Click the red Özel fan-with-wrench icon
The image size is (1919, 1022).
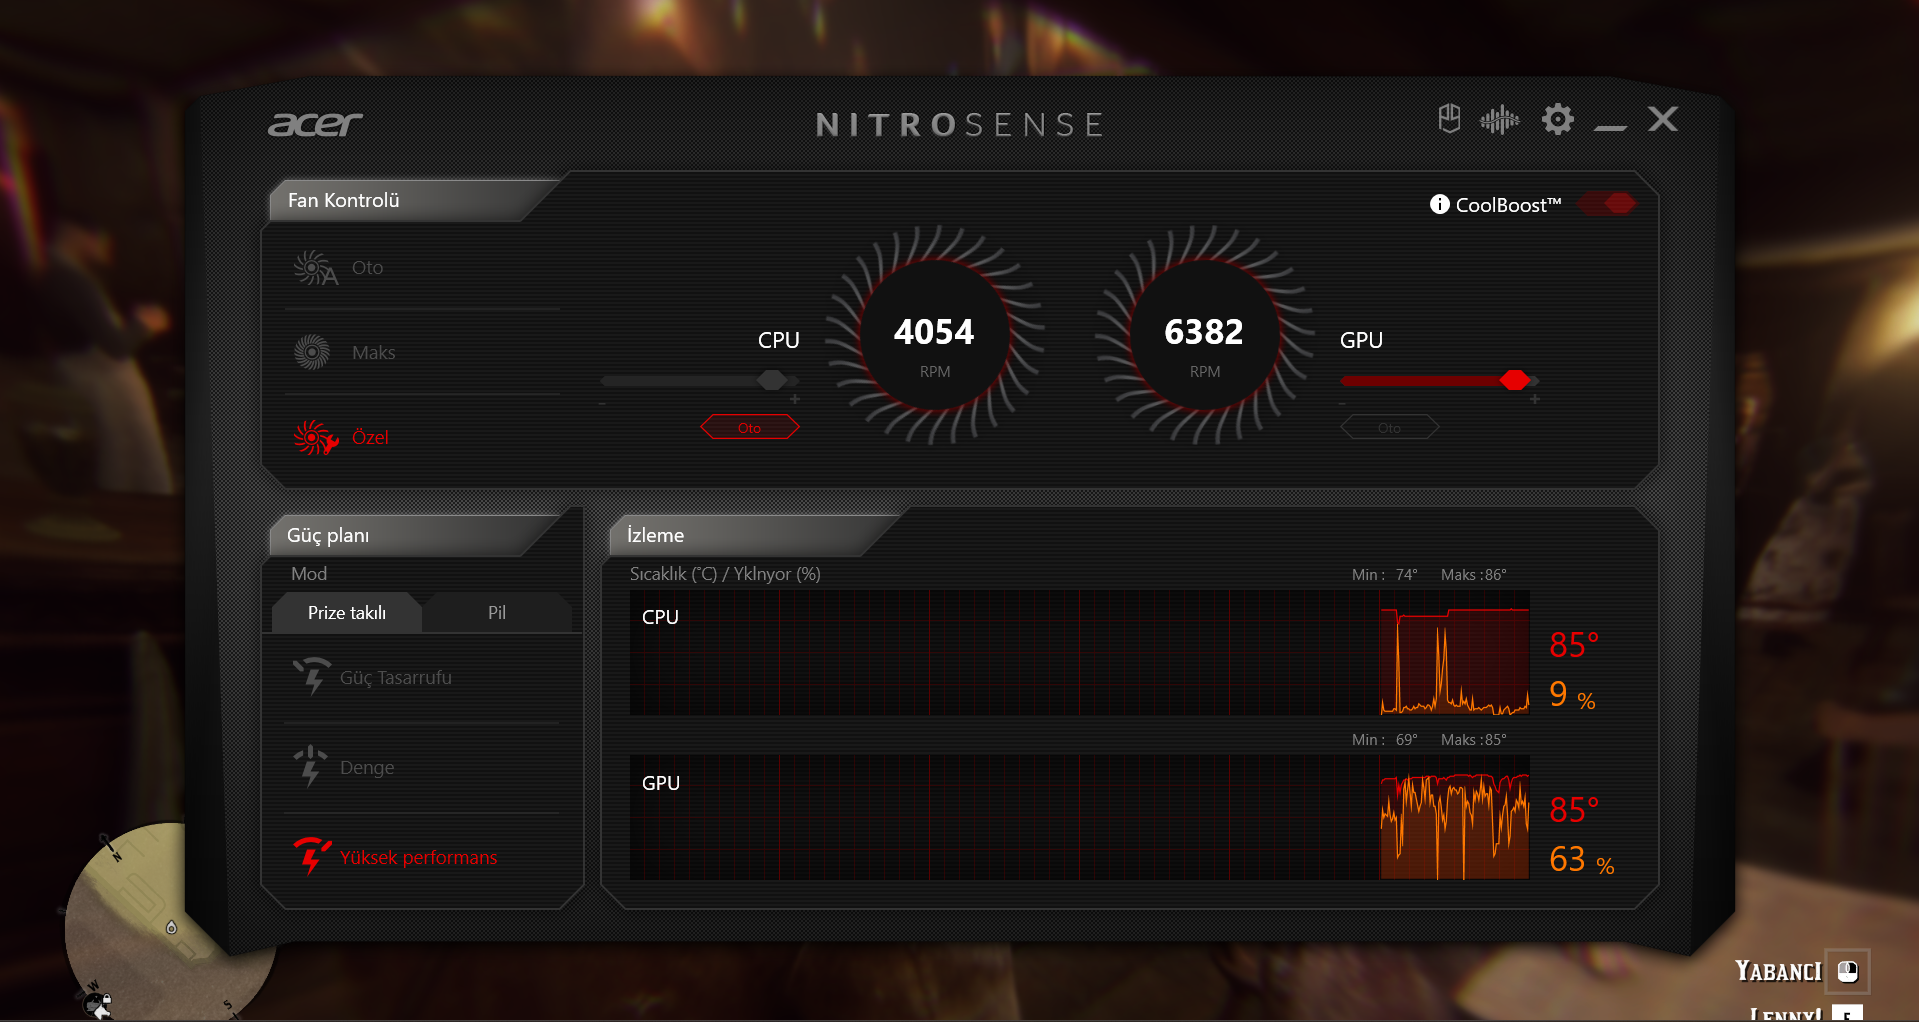pyautogui.click(x=315, y=437)
